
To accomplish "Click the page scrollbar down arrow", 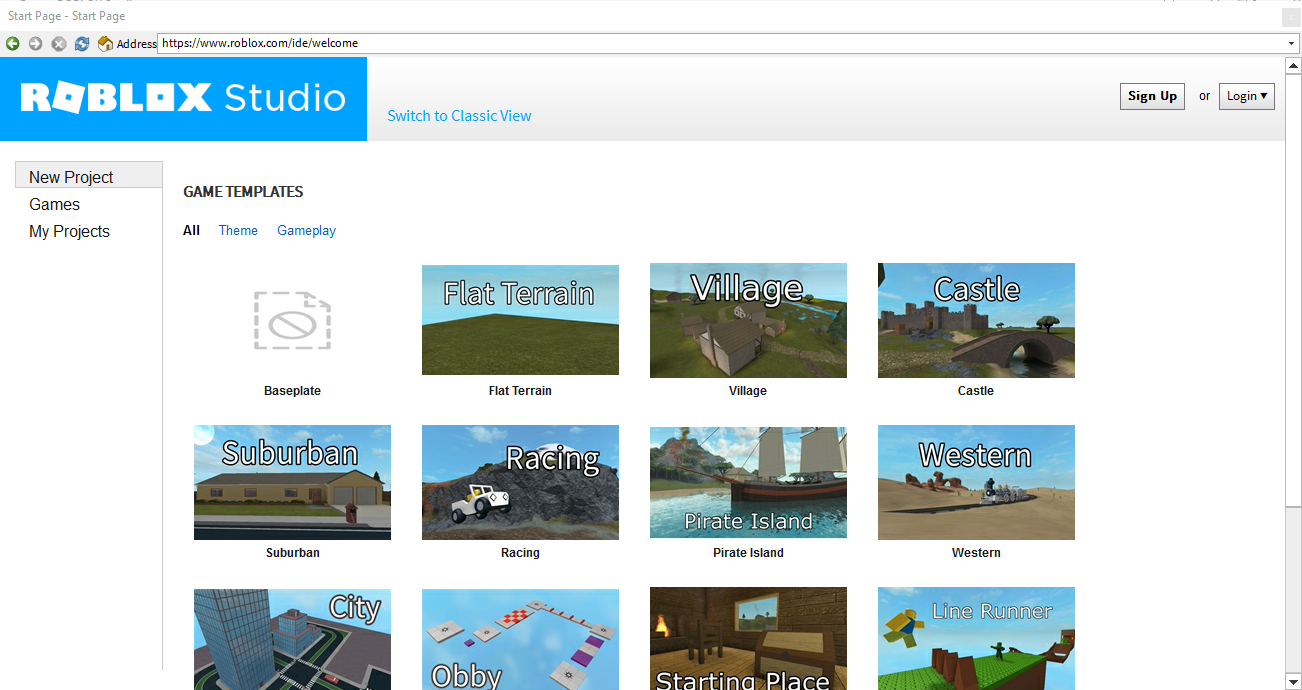I will click(x=1292, y=680).
